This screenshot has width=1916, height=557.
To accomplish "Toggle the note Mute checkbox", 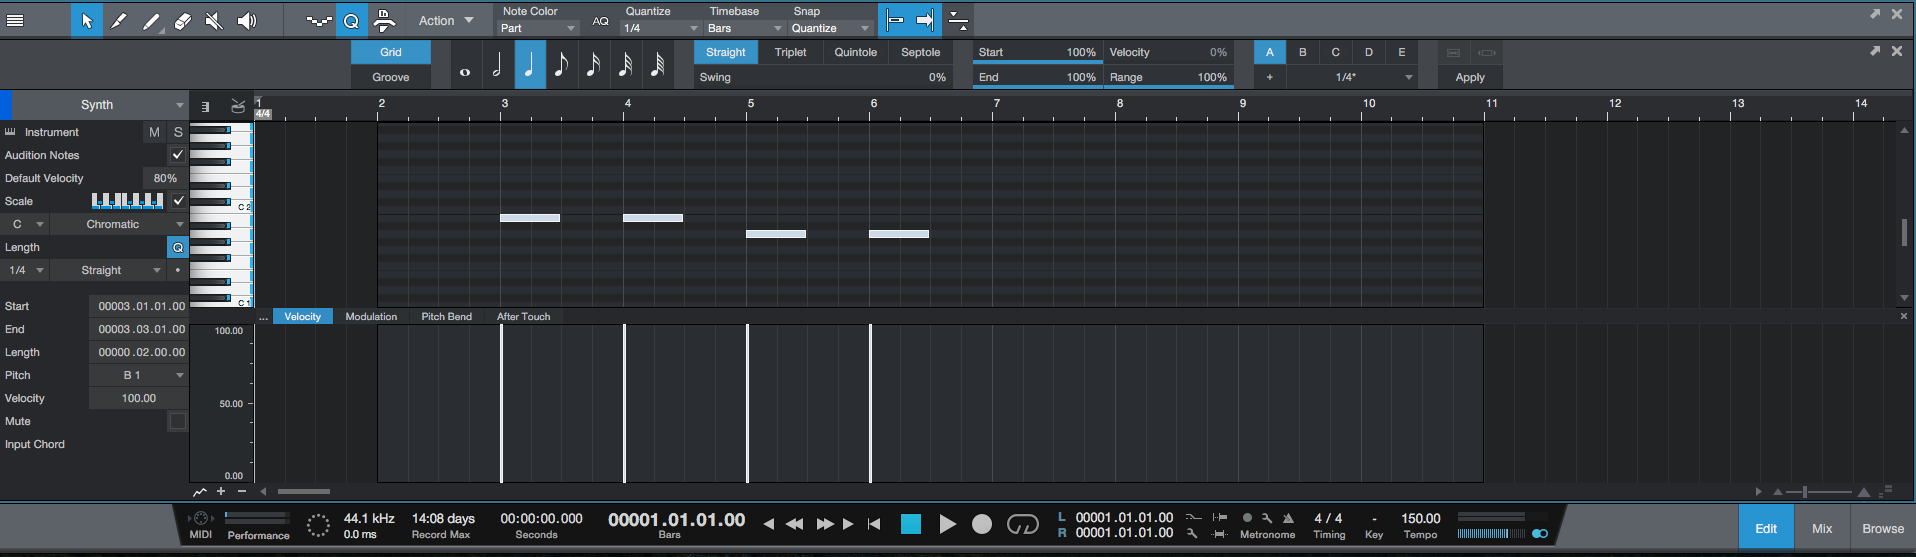I will tap(178, 421).
